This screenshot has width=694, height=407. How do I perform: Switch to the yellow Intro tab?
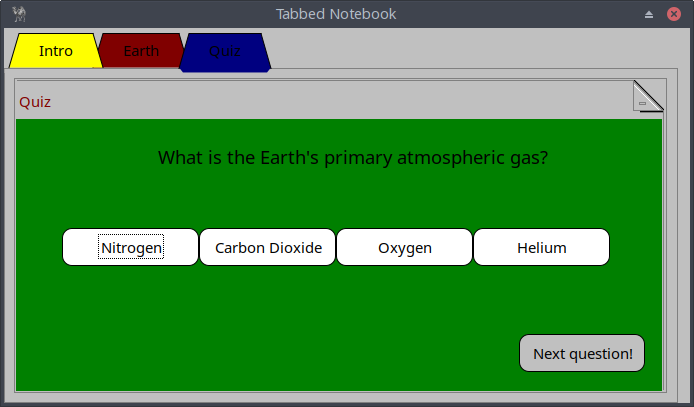56,51
